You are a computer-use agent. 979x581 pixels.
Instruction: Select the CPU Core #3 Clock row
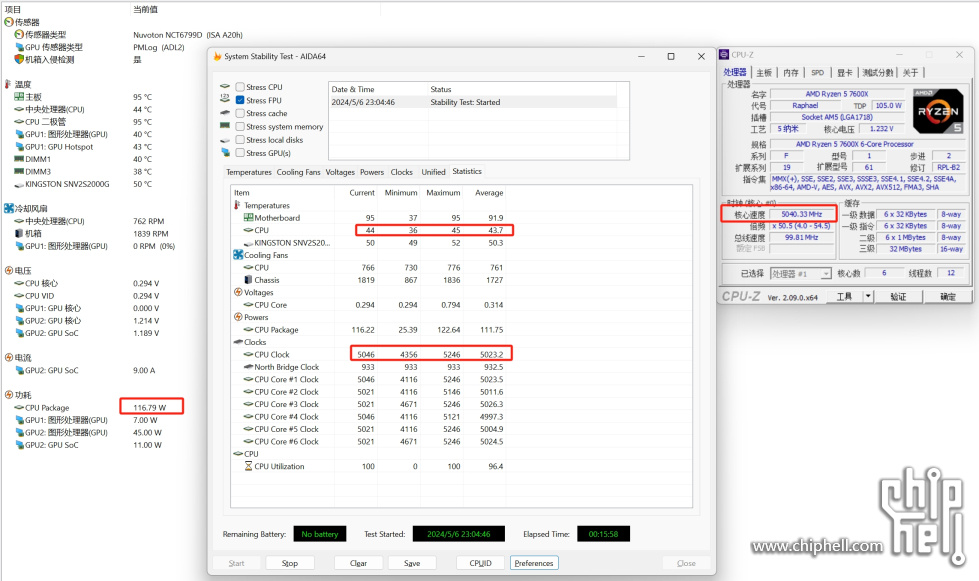coord(368,404)
